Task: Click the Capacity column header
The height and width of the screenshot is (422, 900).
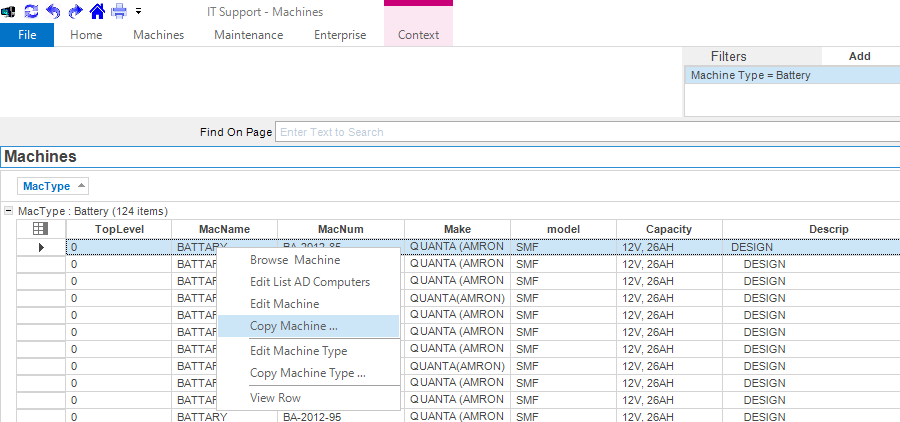Action: (668, 229)
